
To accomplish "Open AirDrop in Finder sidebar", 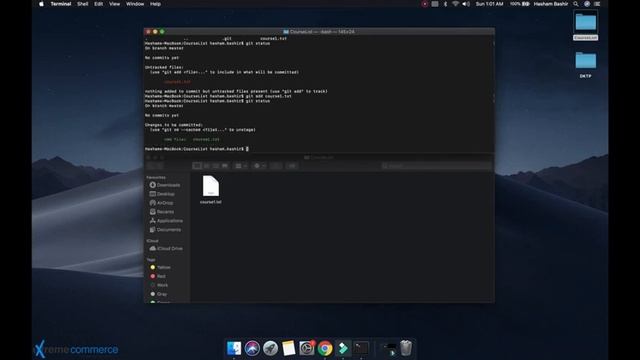I will [x=161, y=203].
